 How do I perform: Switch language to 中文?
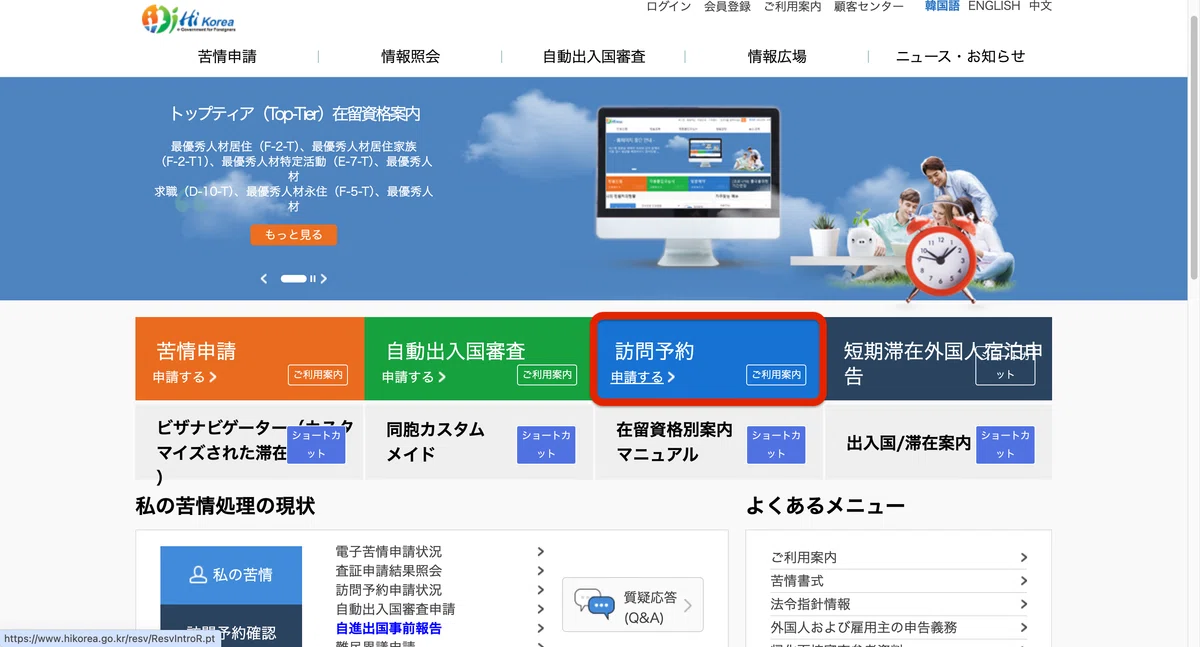(1040, 6)
